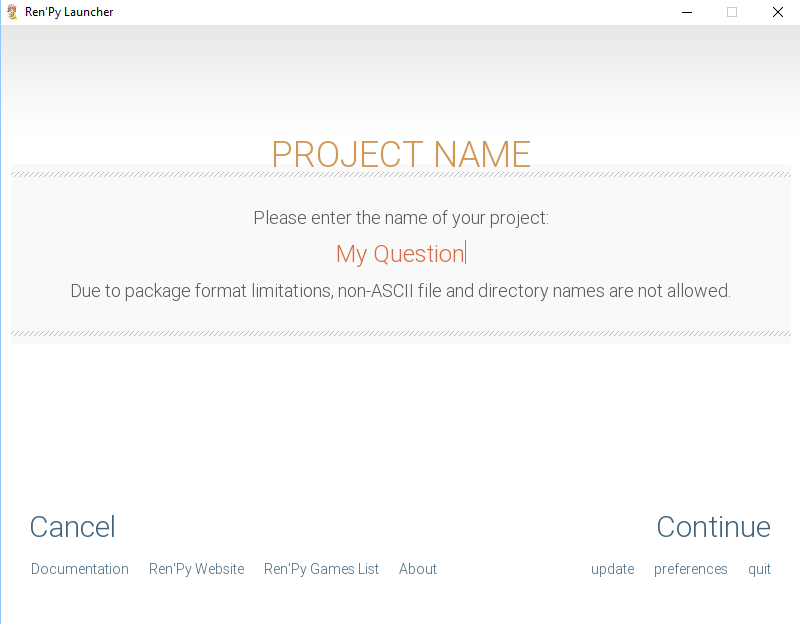Click the upper hatched divider line
800x624 pixels.
[401, 174]
